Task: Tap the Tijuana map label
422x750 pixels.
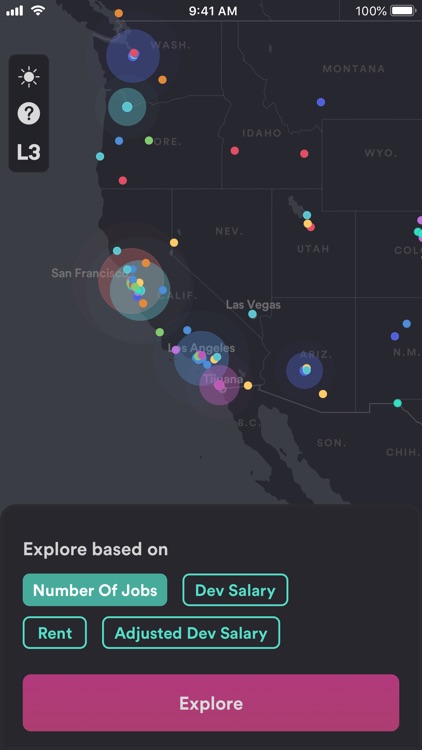Action: tap(223, 379)
